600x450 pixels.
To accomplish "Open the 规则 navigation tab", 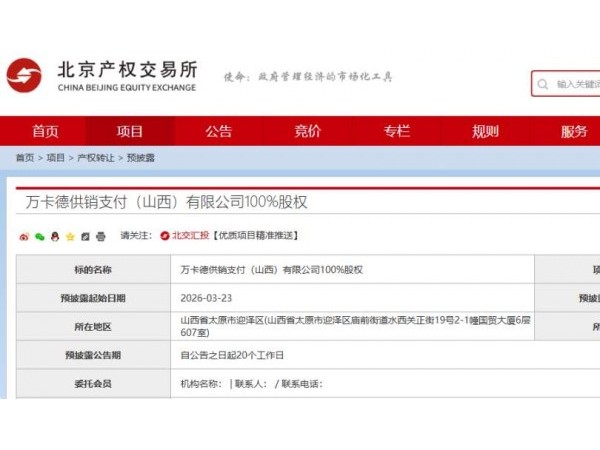I will tap(485, 131).
